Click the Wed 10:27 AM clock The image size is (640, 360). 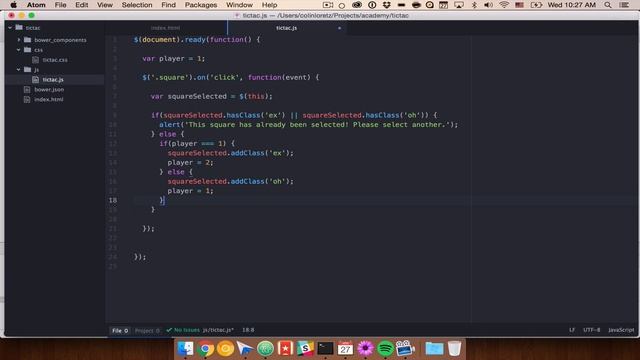point(571,5)
